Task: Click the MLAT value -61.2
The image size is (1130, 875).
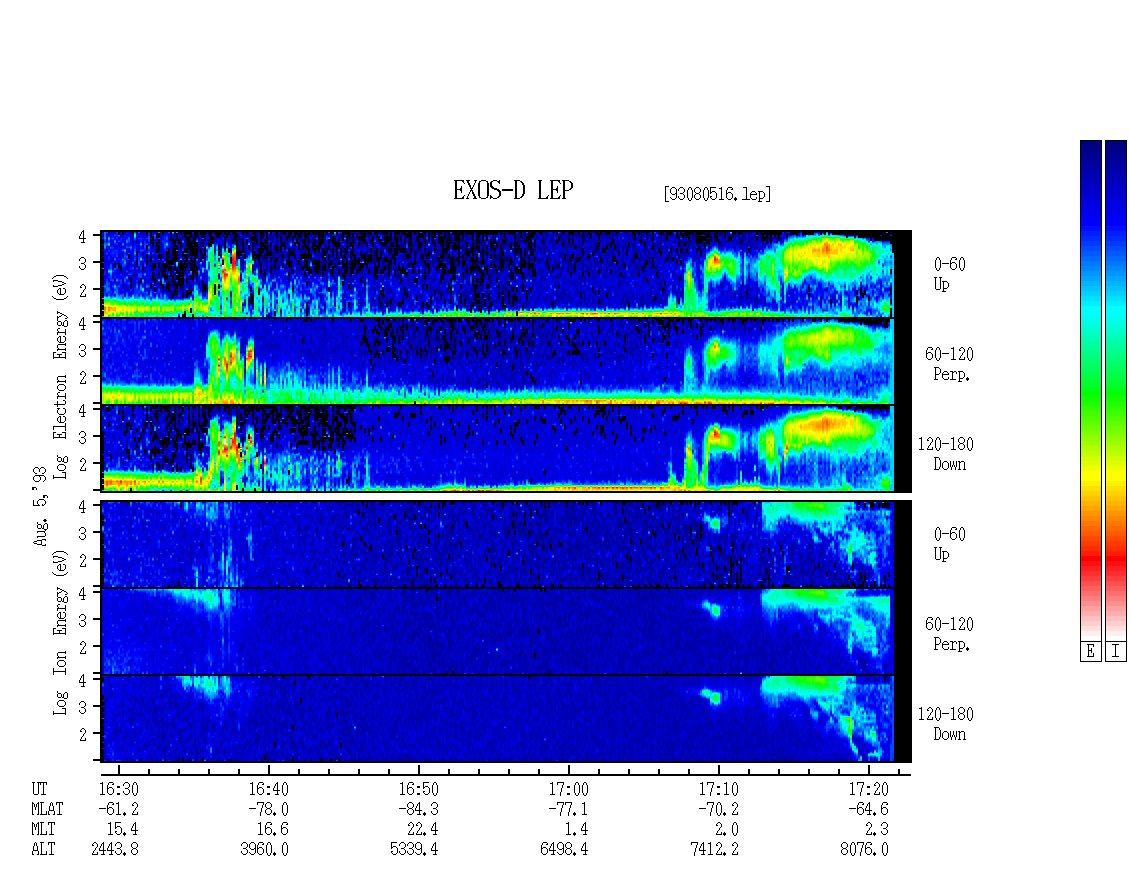Action: coord(118,809)
